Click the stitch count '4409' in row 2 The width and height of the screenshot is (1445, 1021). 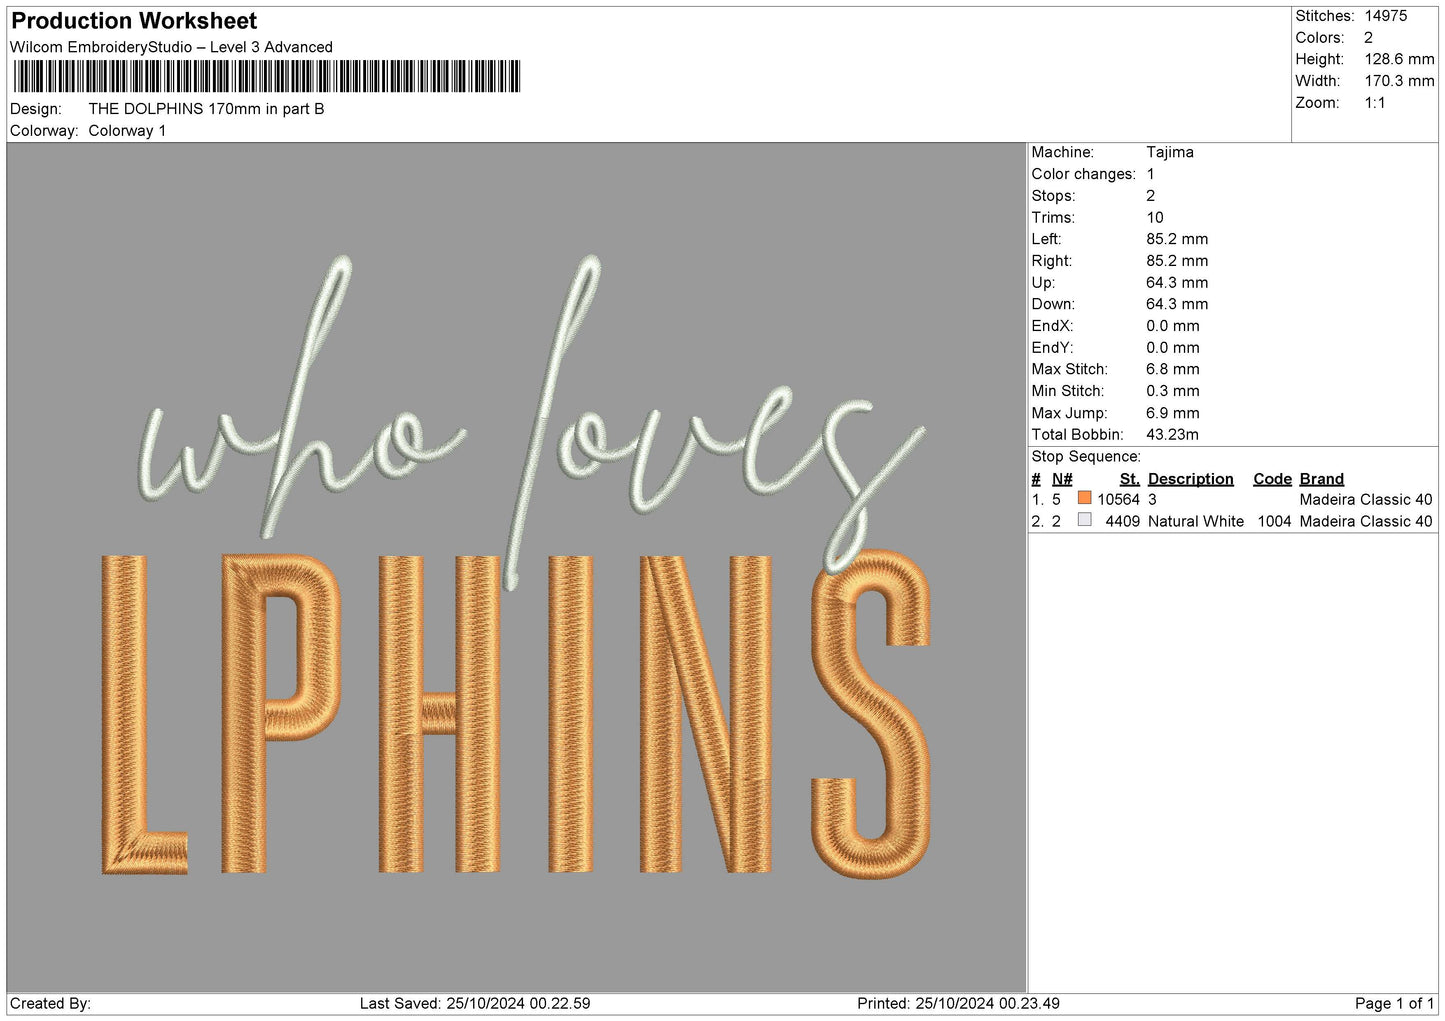1122,522
